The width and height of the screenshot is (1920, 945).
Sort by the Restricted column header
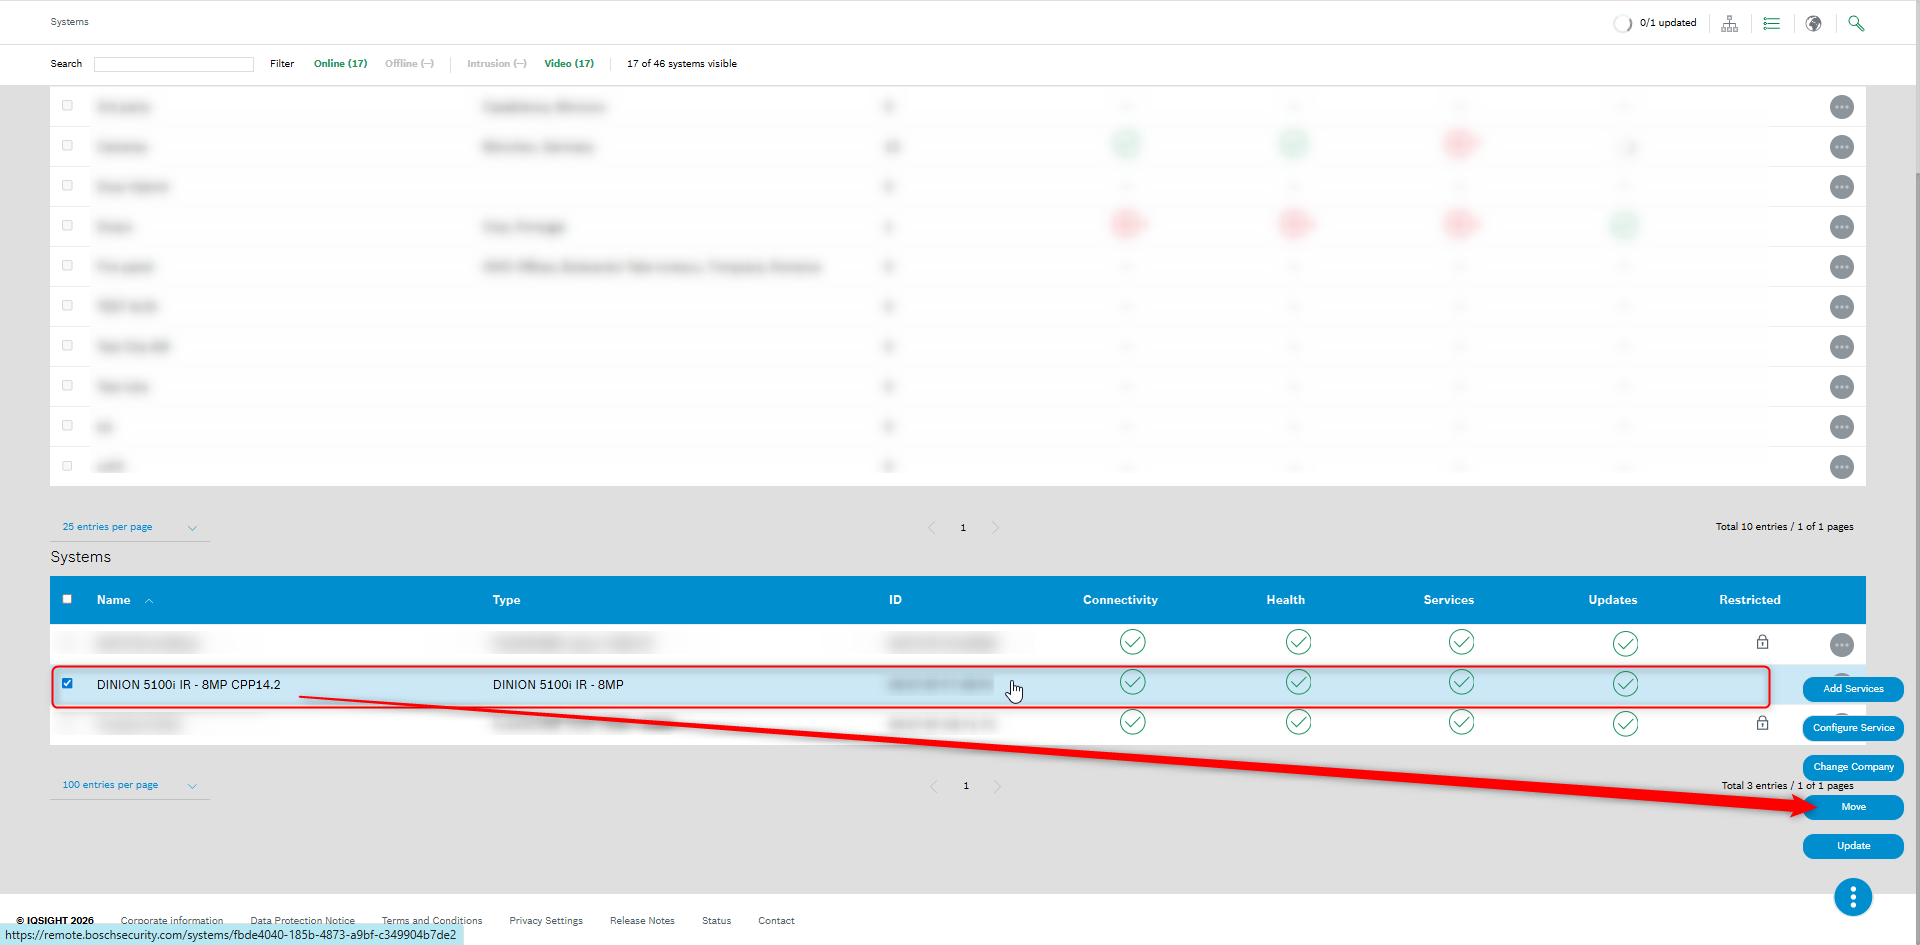pos(1749,600)
